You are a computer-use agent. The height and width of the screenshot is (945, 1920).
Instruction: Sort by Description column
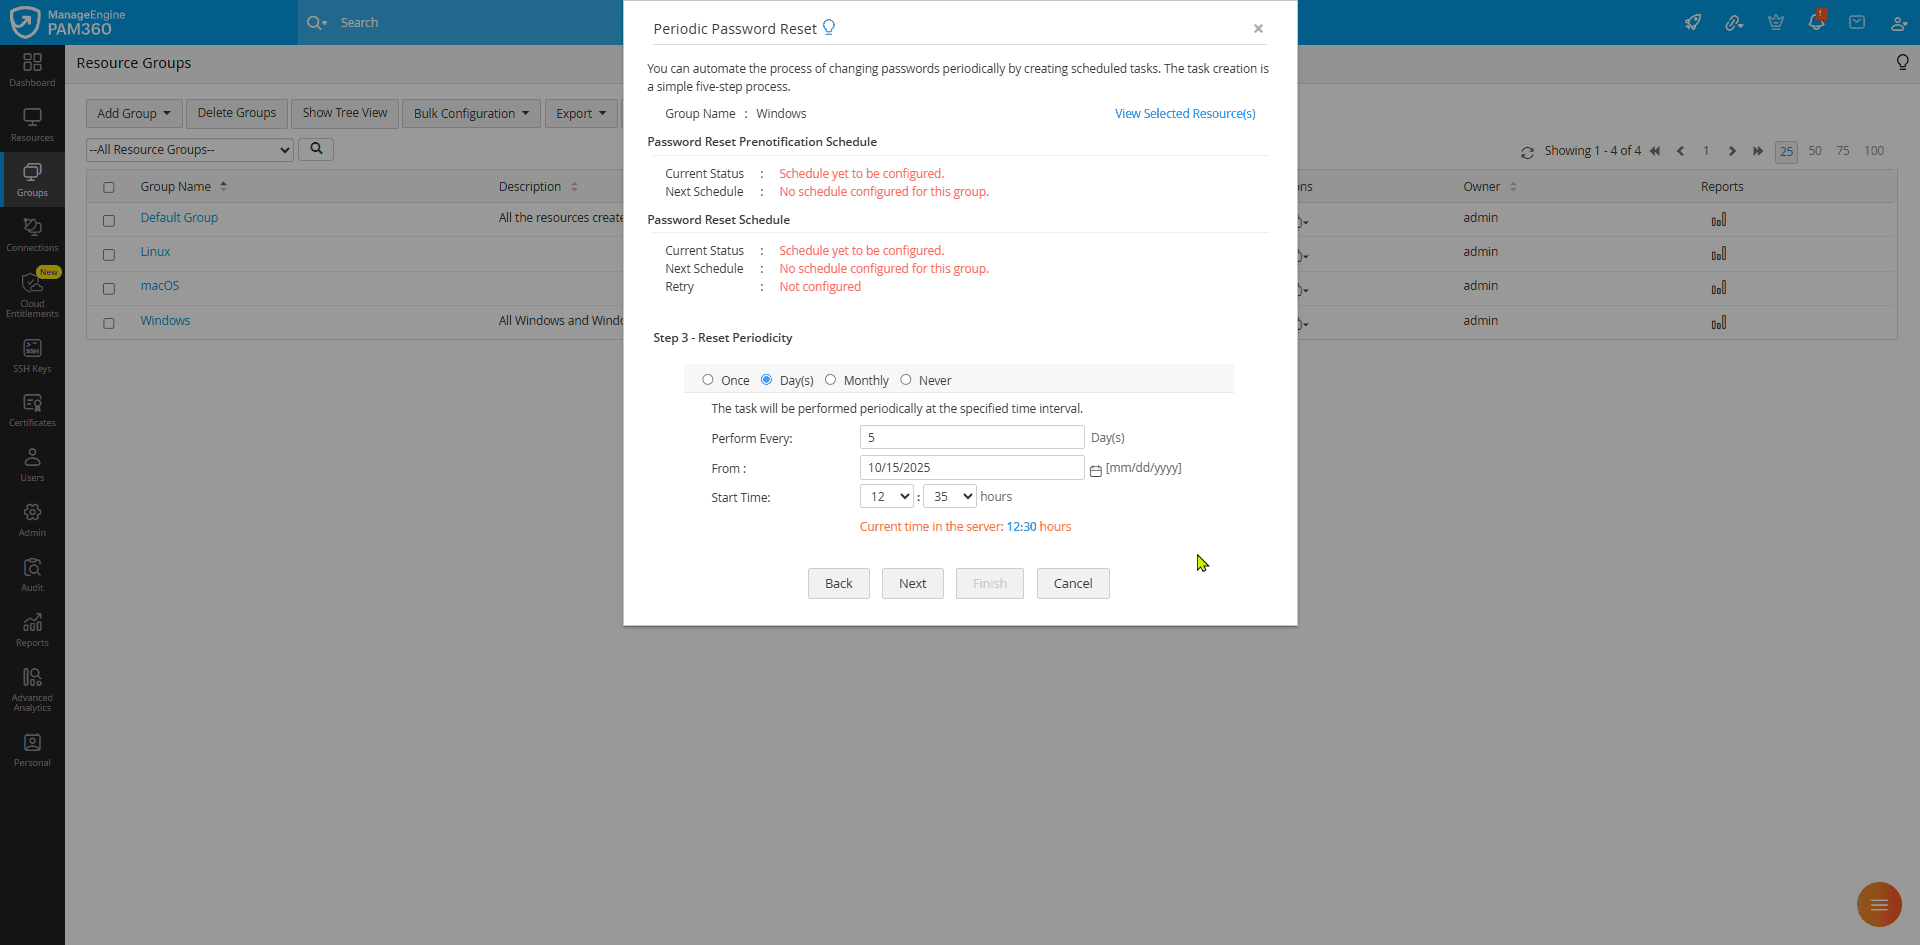(x=538, y=186)
